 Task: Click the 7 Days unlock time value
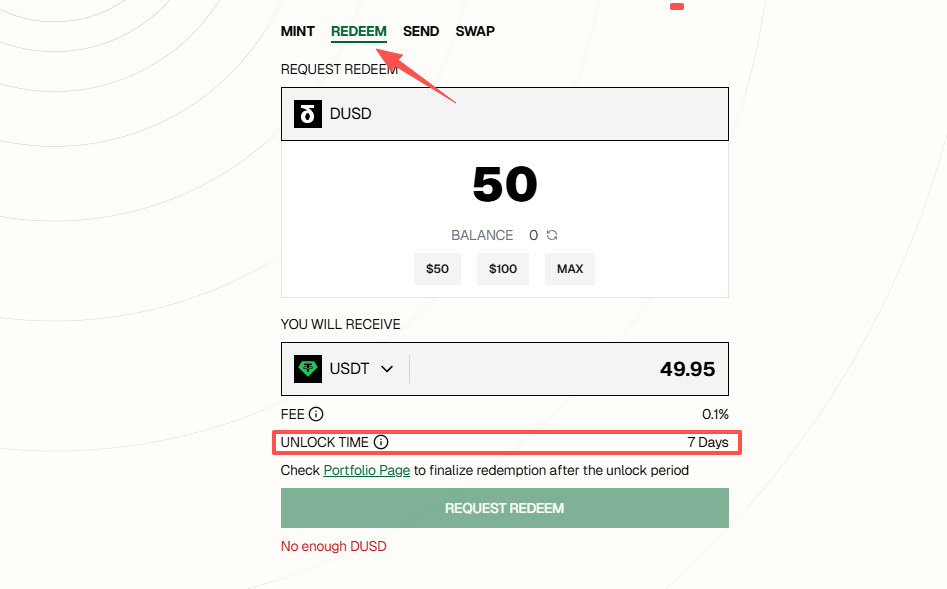point(707,442)
